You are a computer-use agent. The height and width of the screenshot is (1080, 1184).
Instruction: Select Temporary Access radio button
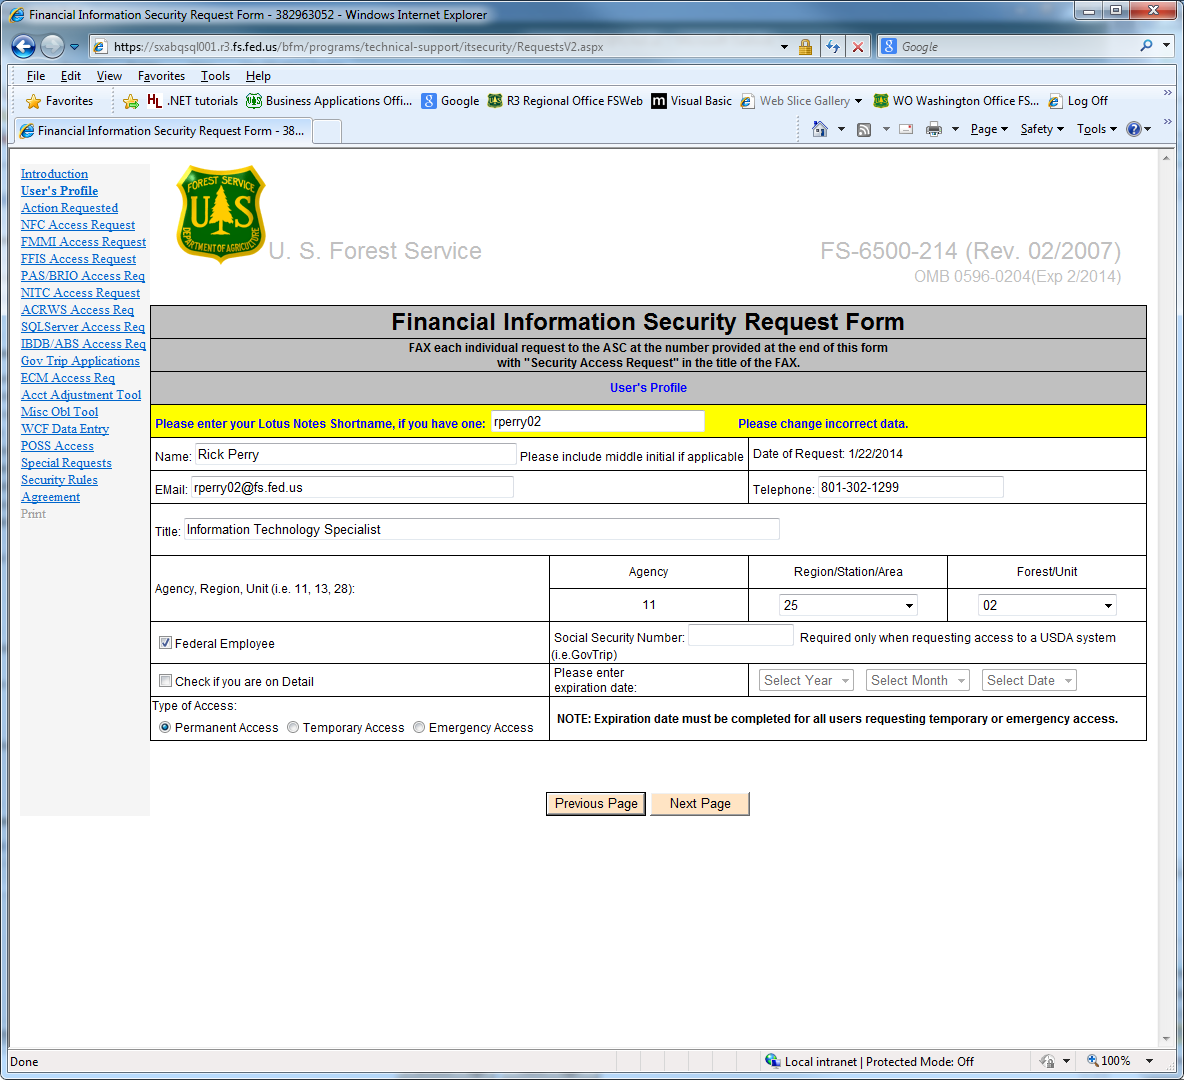click(x=293, y=727)
